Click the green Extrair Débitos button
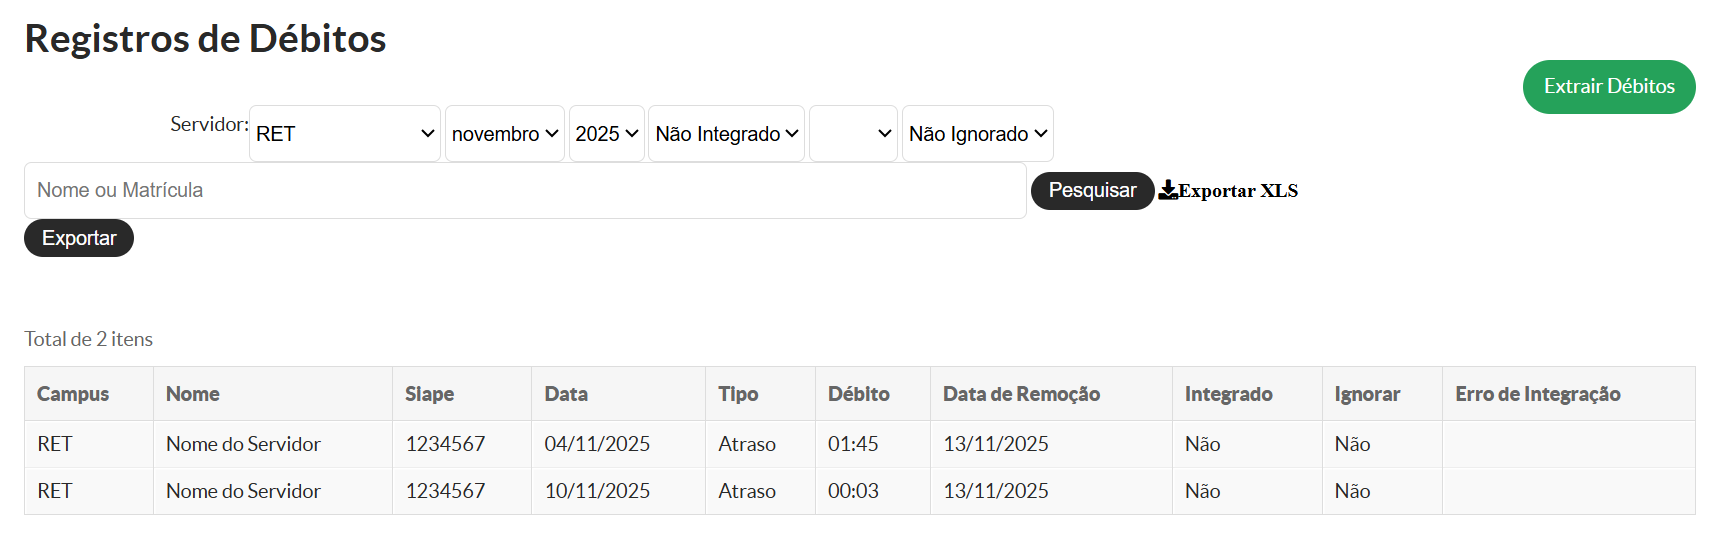 pos(1608,87)
